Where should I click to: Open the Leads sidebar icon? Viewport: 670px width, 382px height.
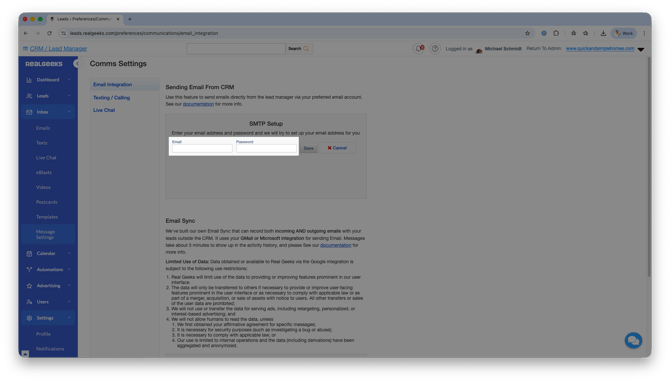click(x=29, y=96)
